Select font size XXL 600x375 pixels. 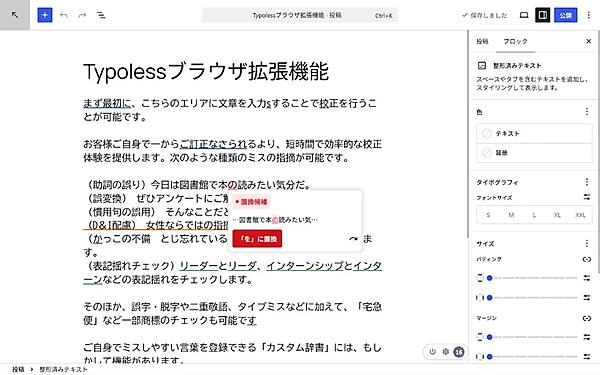click(580, 215)
